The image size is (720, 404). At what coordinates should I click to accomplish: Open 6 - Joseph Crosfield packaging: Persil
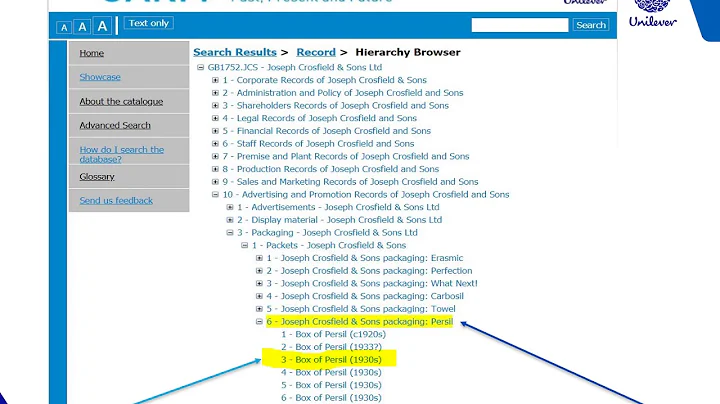pos(360,321)
